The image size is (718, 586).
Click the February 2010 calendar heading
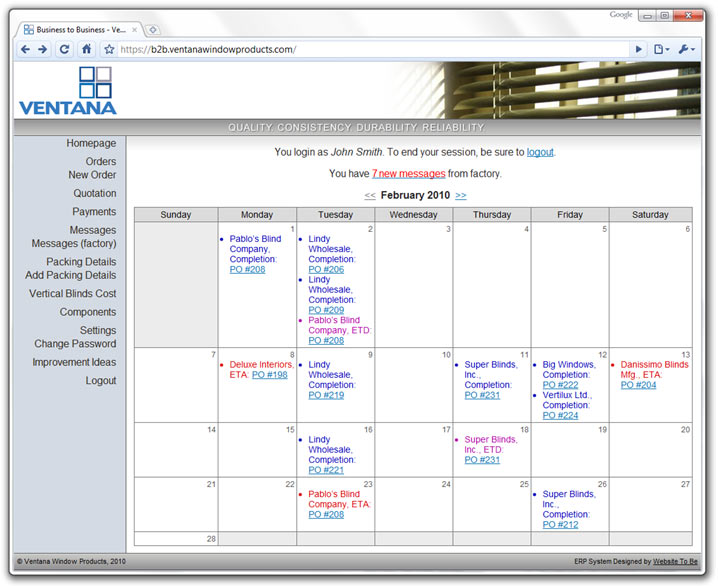(x=415, y=195)
